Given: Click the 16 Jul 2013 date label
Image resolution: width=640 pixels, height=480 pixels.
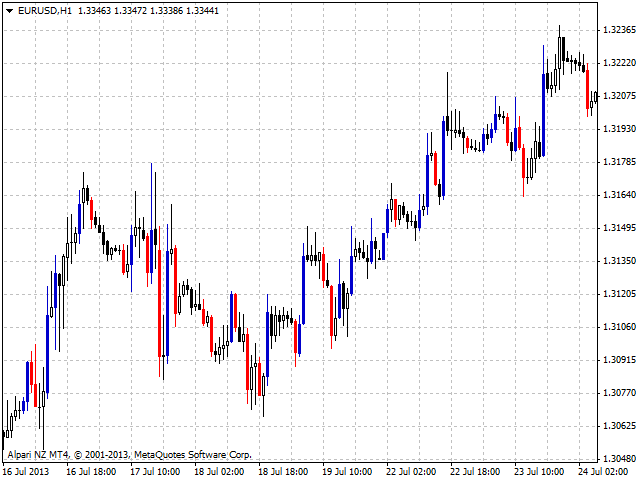Looking at the screenshot, I should 26,471.
